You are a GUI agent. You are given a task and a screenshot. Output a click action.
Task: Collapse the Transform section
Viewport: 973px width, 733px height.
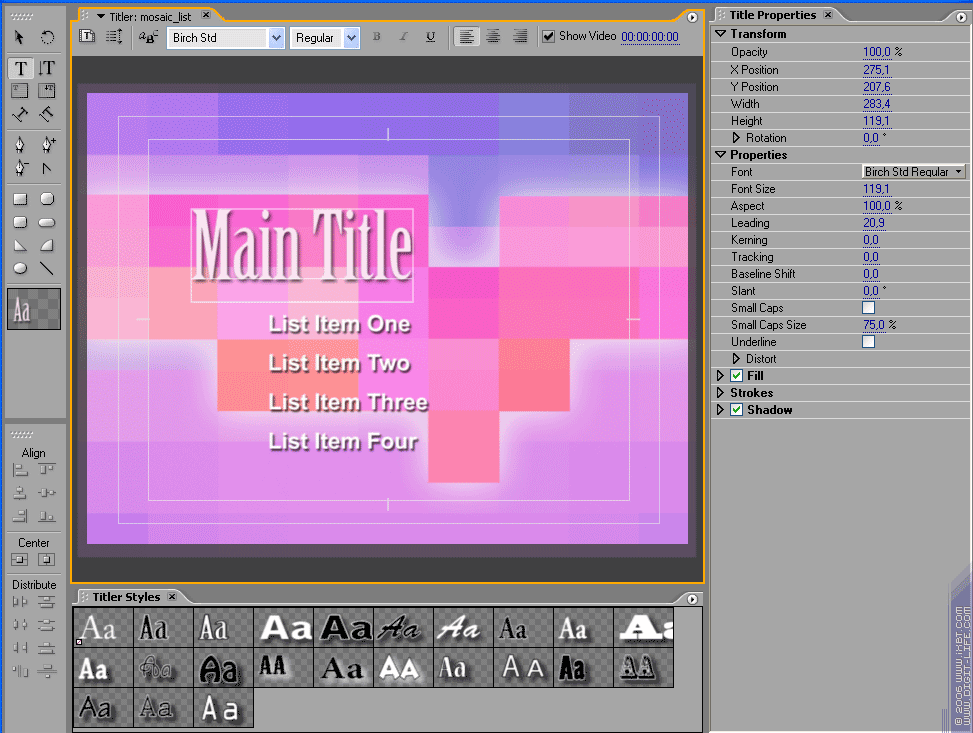(720, 34)
